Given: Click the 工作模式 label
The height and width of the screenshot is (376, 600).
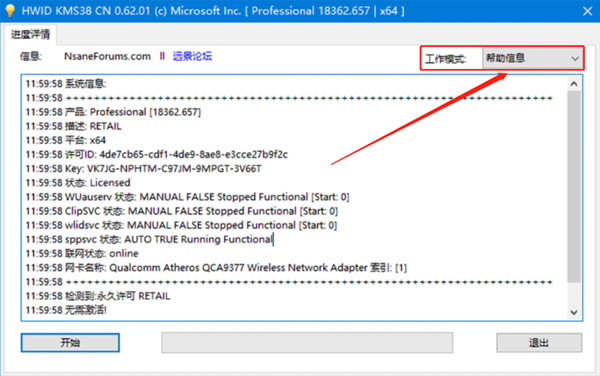Looking at the screenshot, I should 445,59.
